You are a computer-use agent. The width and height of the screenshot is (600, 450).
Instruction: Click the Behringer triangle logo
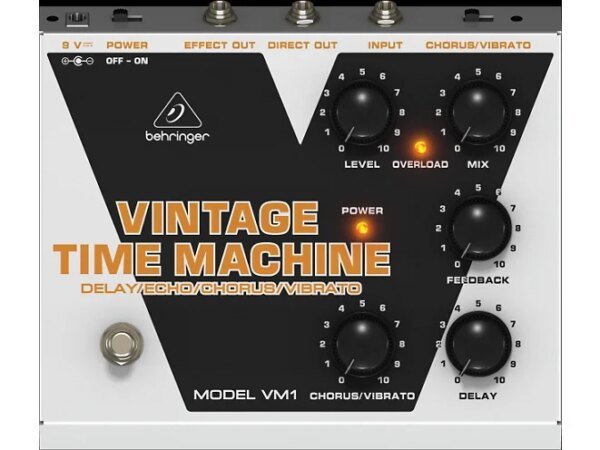pos(178,110)
